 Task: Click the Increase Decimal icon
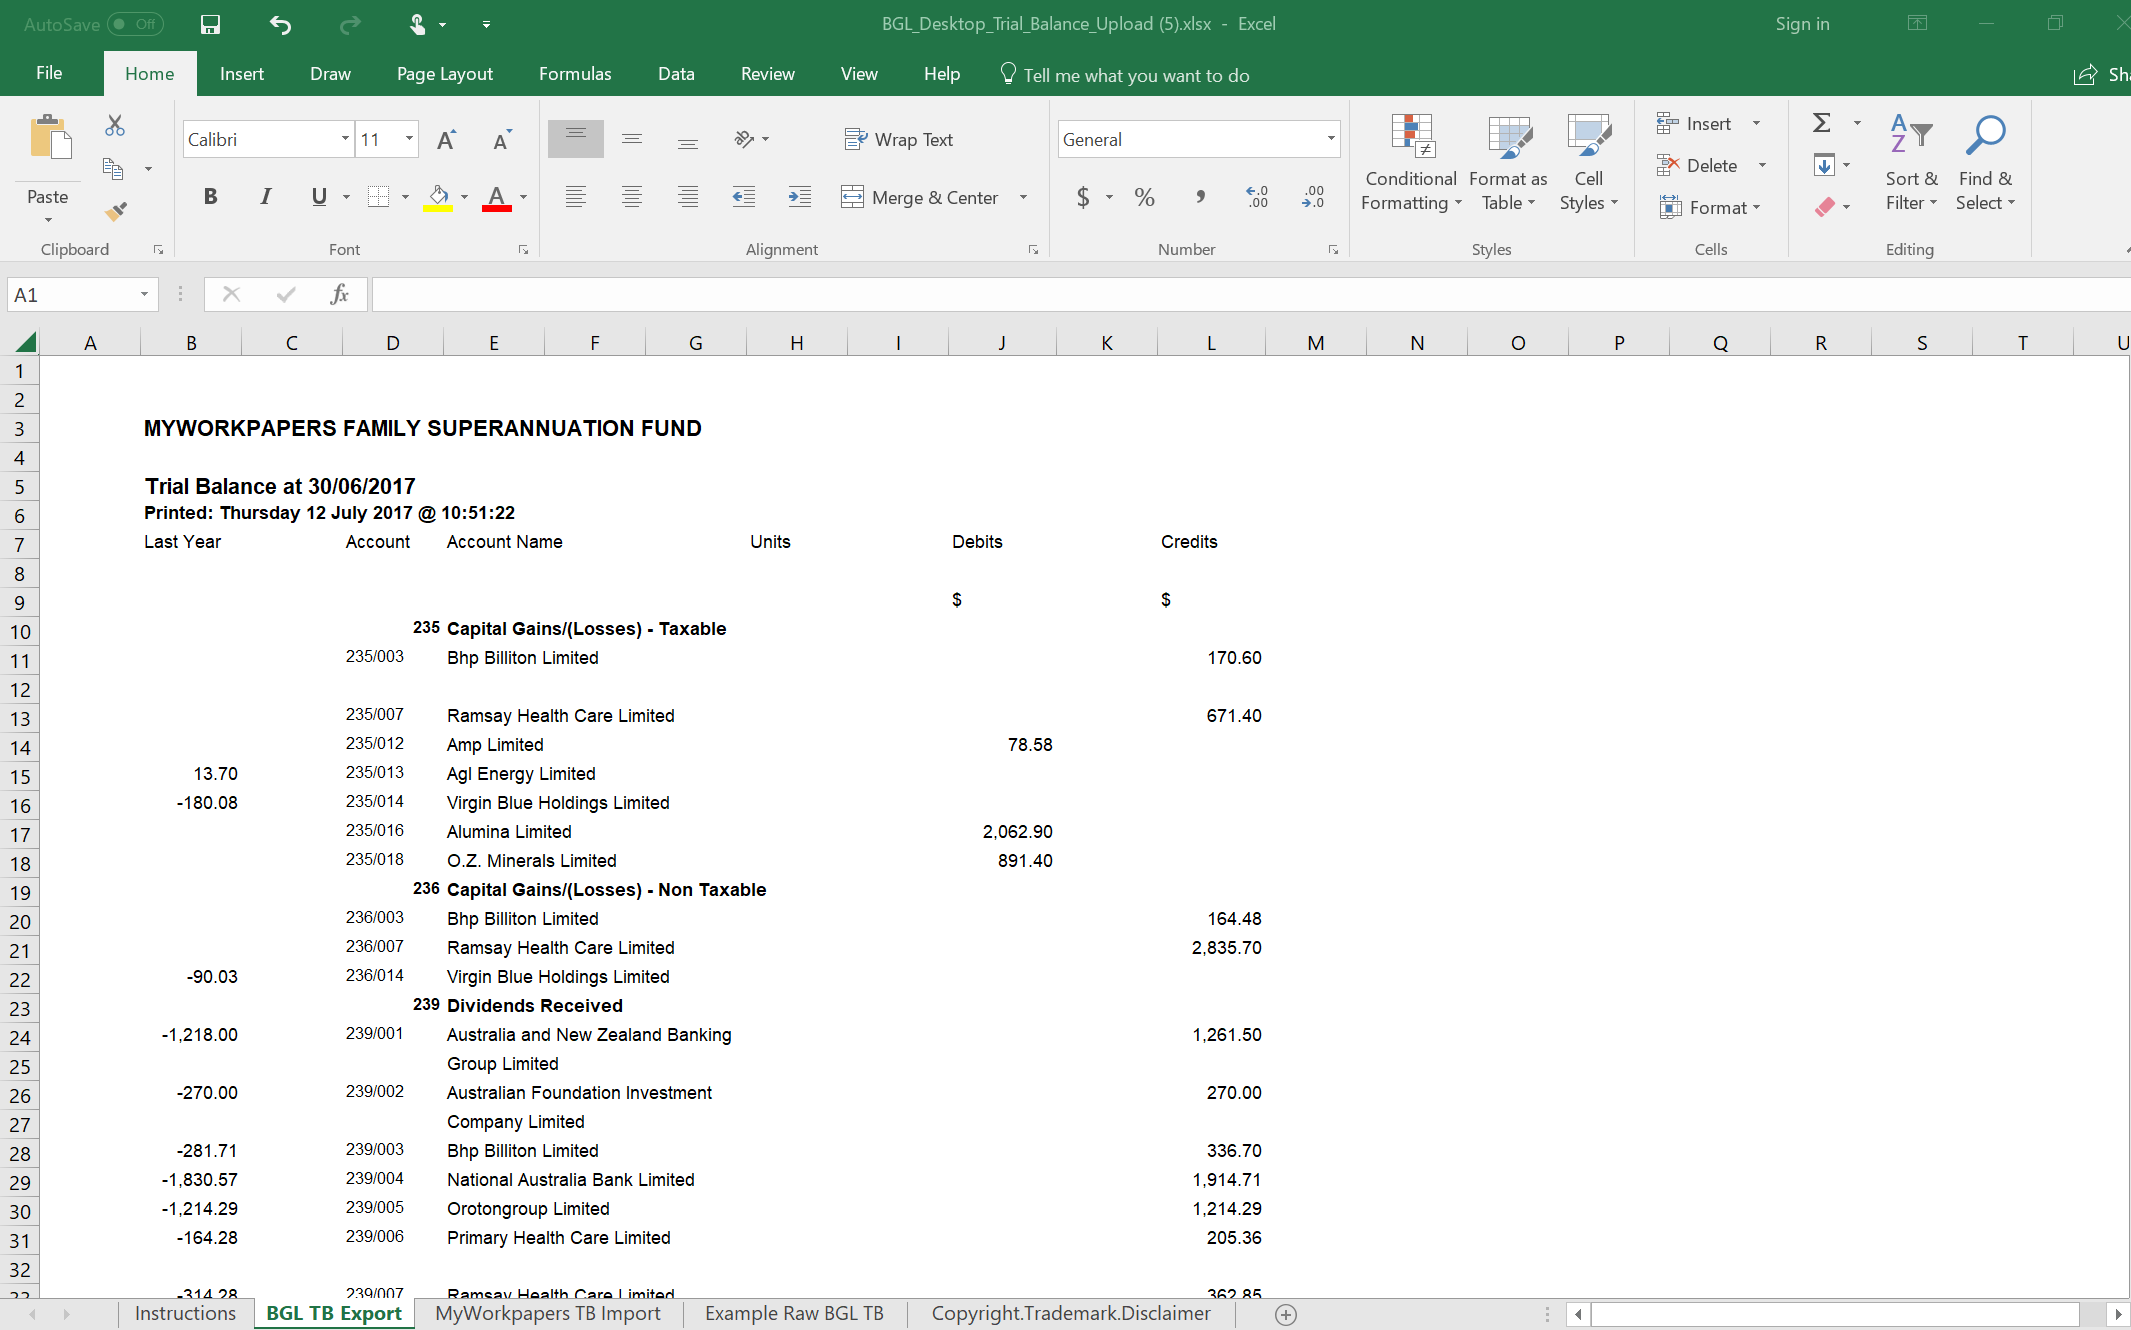(1257, 197)
